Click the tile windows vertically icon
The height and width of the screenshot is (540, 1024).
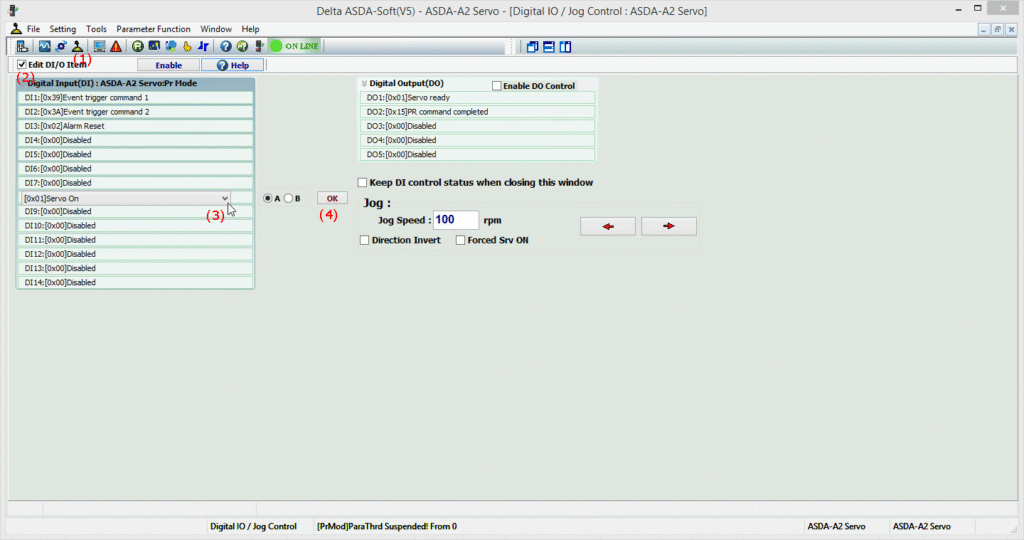pyautogui.click(x=565, y=46)
